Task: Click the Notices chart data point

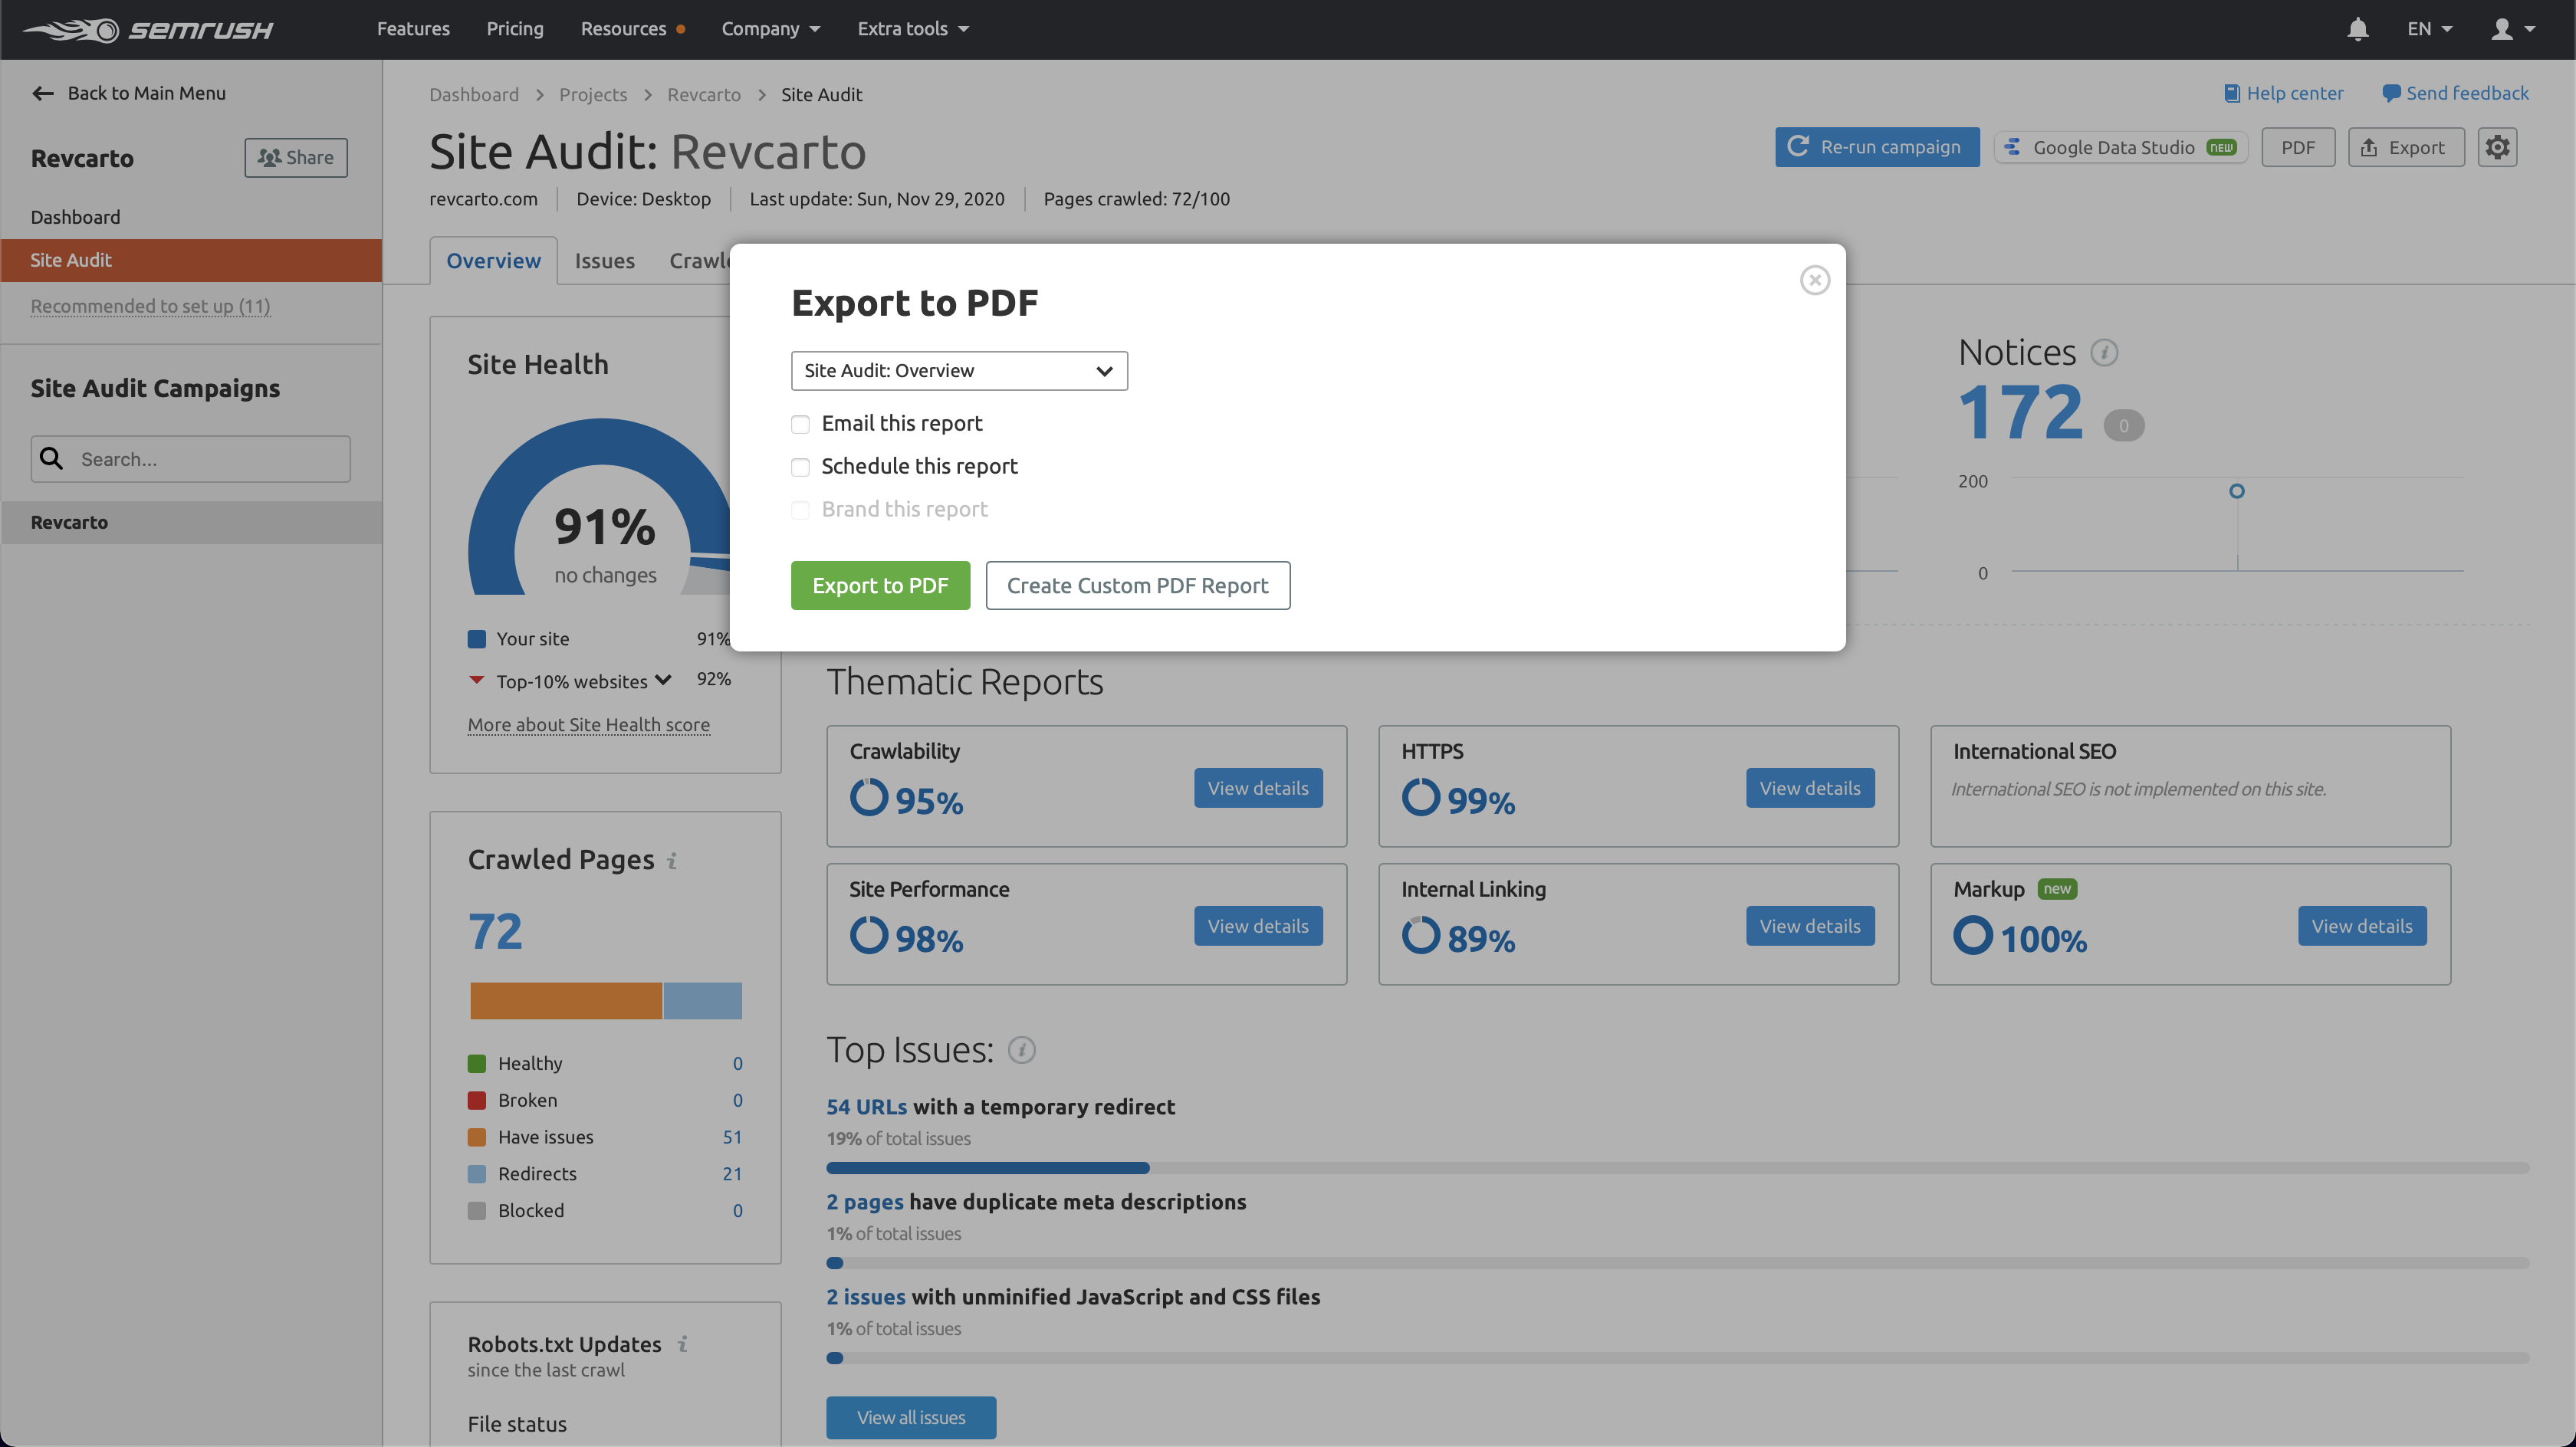Action: point(2237,491)
